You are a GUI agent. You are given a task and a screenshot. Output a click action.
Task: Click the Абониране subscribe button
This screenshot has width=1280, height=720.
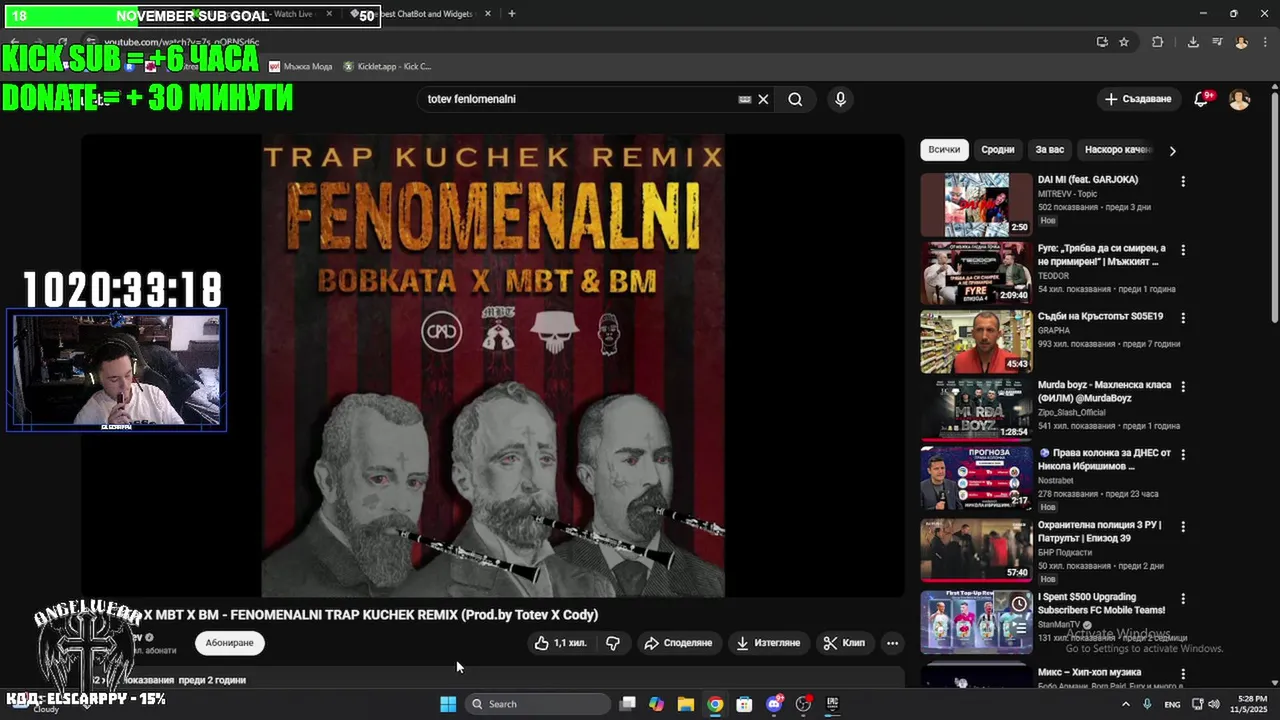[x=230, y=643]
